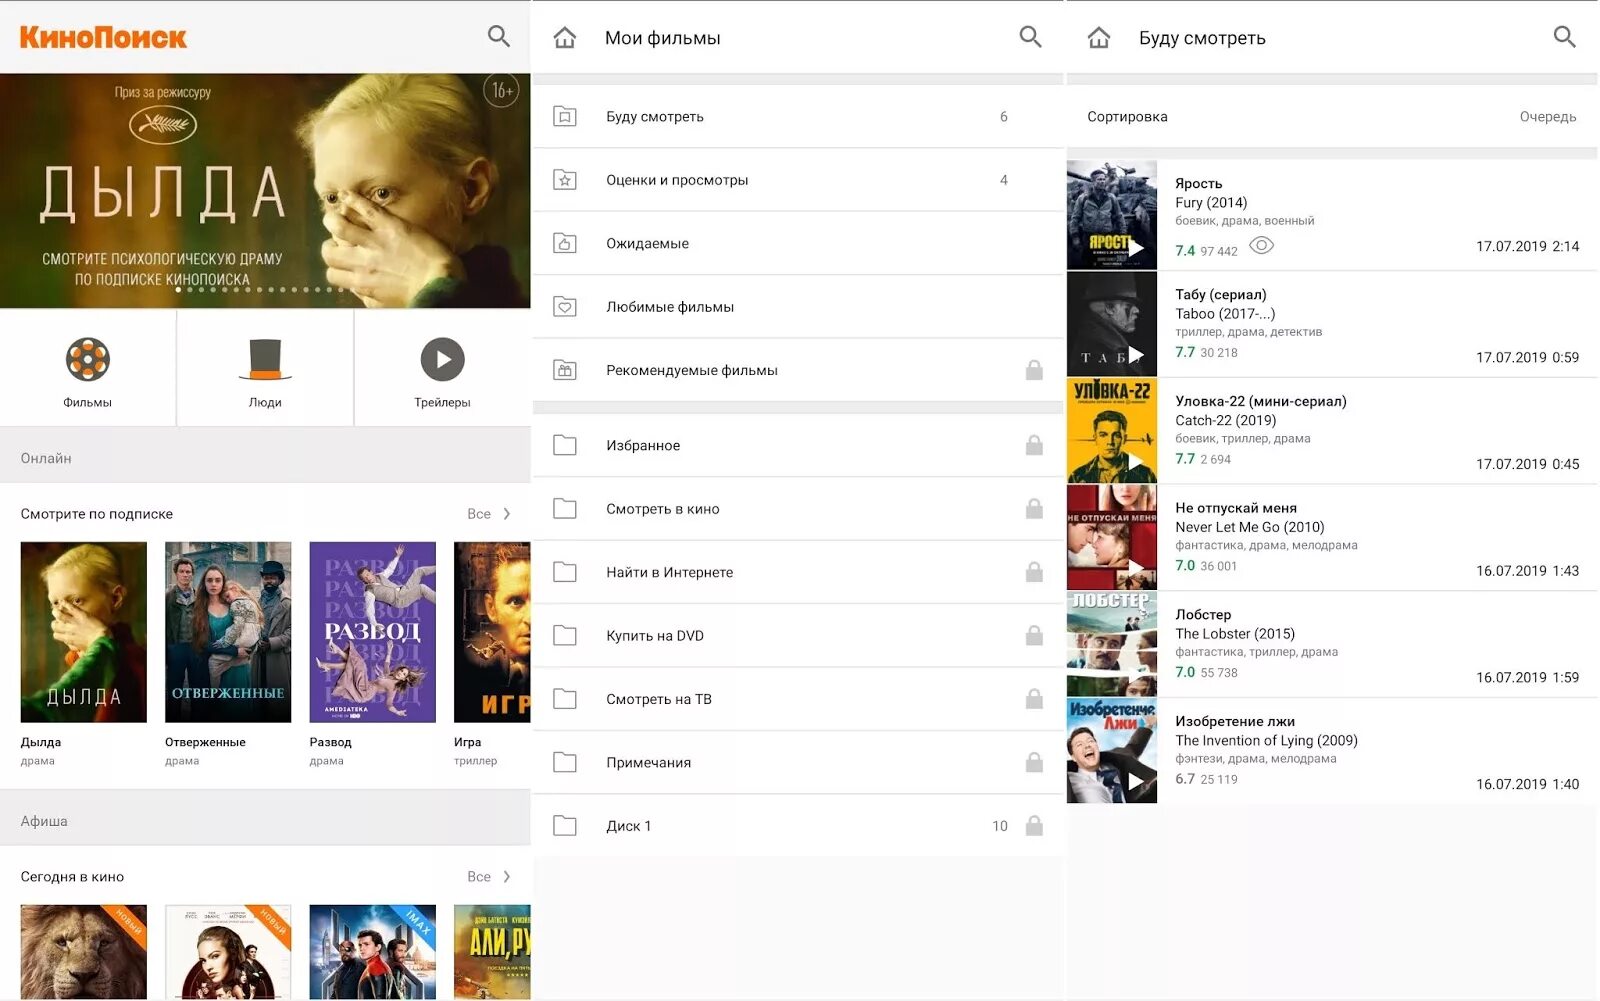Click lock icon on Смотреть на ТВ row

coord(1034,699)
